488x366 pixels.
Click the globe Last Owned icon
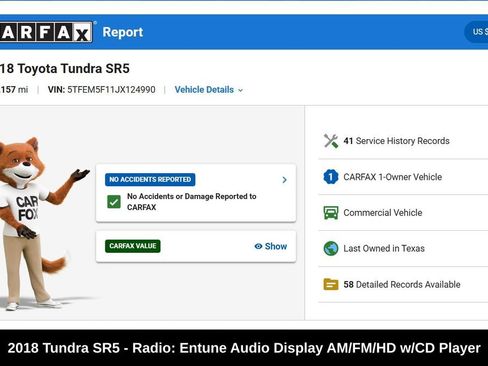pos(331,248)
